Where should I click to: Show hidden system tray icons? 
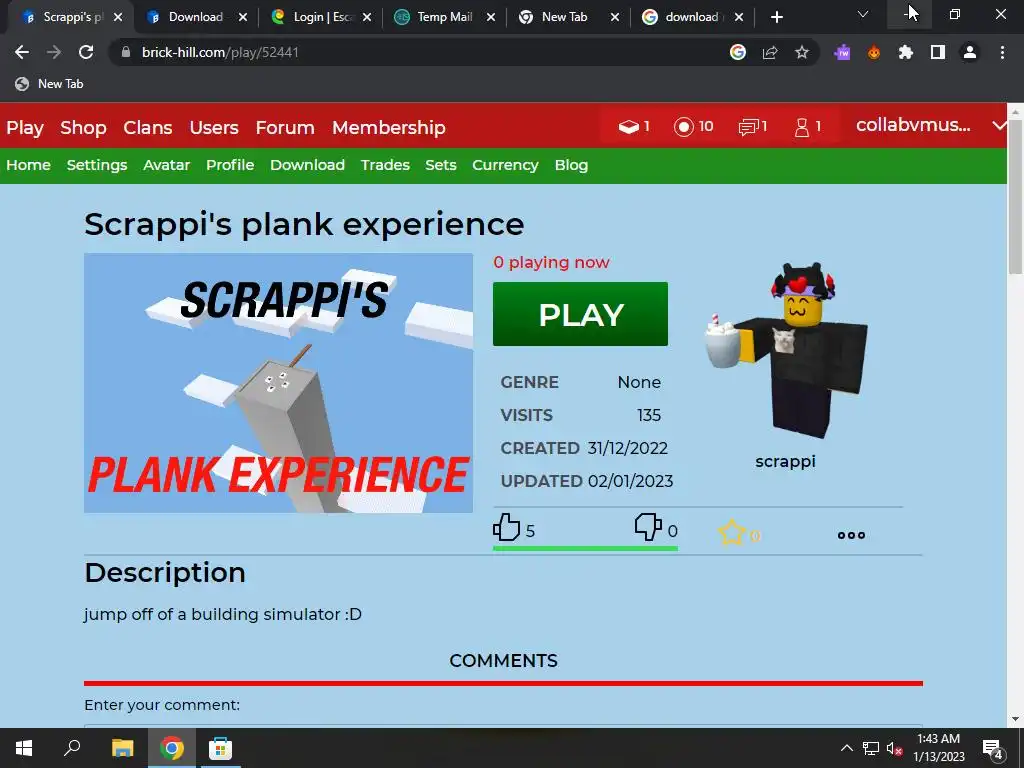(846, 748)
